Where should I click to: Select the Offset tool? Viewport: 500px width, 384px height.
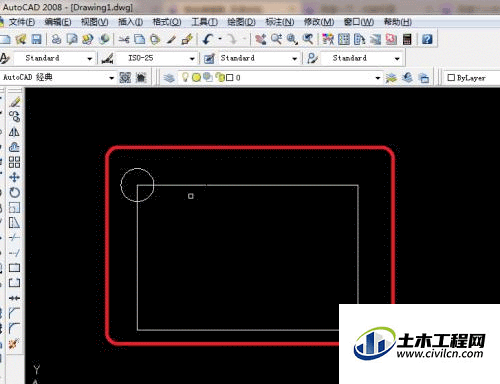(14, 147)
